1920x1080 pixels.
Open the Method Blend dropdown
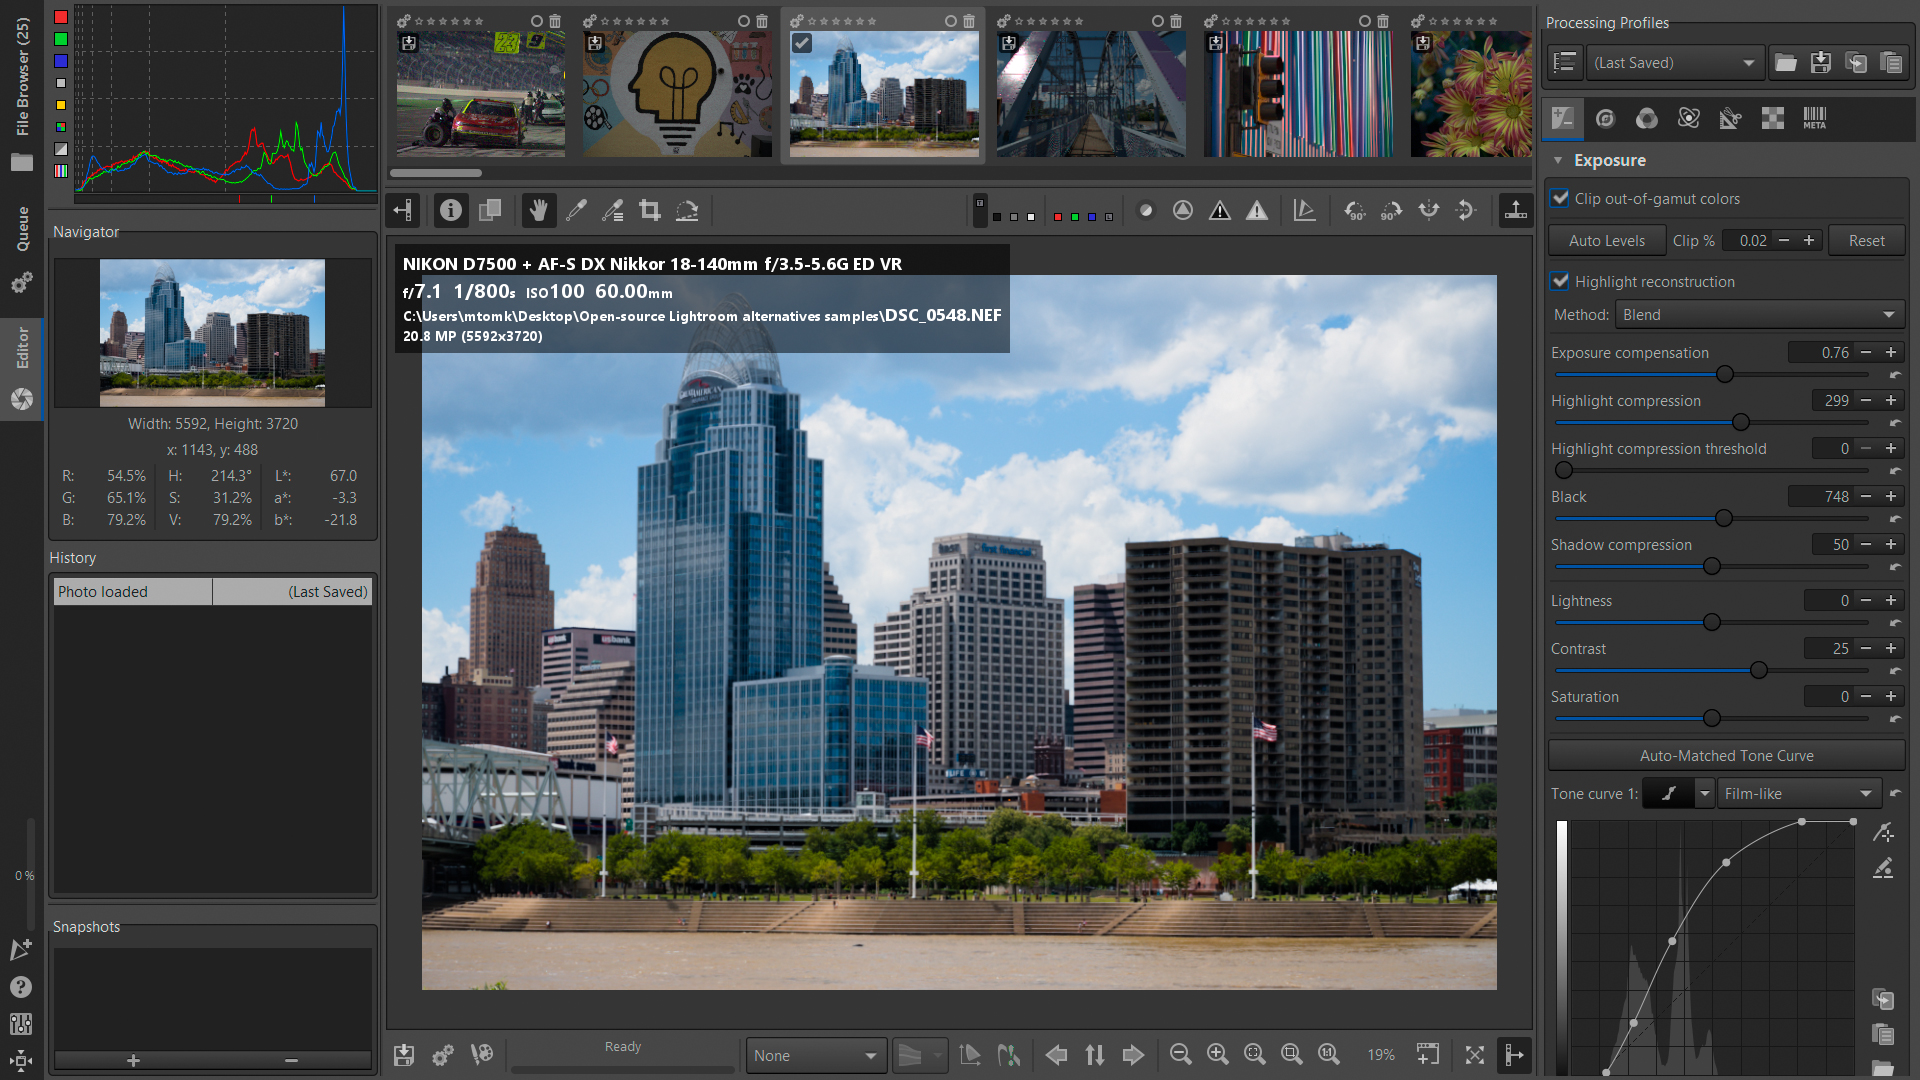click(x=1758, y=314)
